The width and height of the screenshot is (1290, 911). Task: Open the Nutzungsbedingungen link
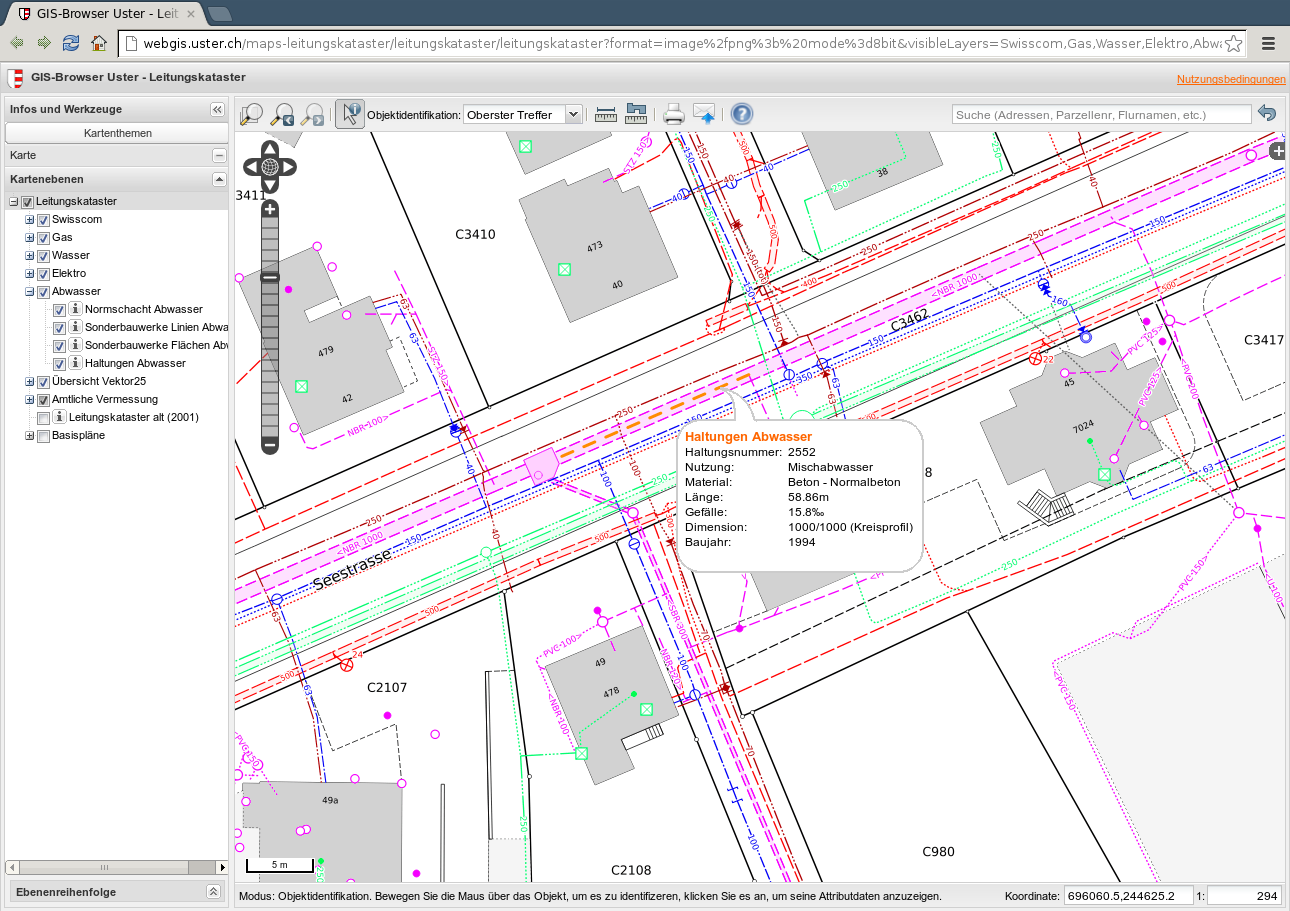click(x=1230, y=79)
